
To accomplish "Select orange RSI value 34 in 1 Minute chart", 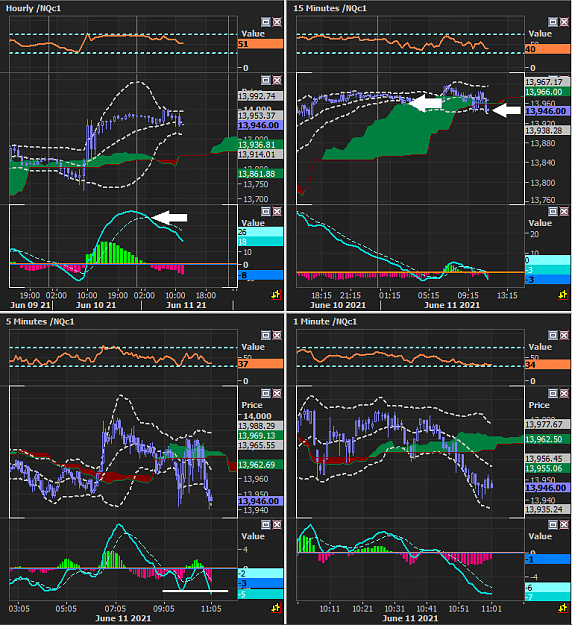I will 548,364.
